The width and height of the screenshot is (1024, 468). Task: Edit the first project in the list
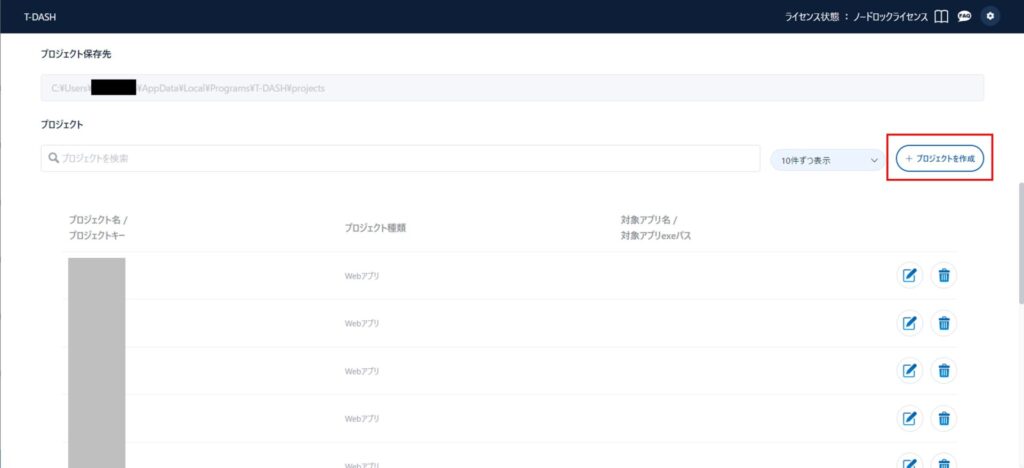coord(910,275)
